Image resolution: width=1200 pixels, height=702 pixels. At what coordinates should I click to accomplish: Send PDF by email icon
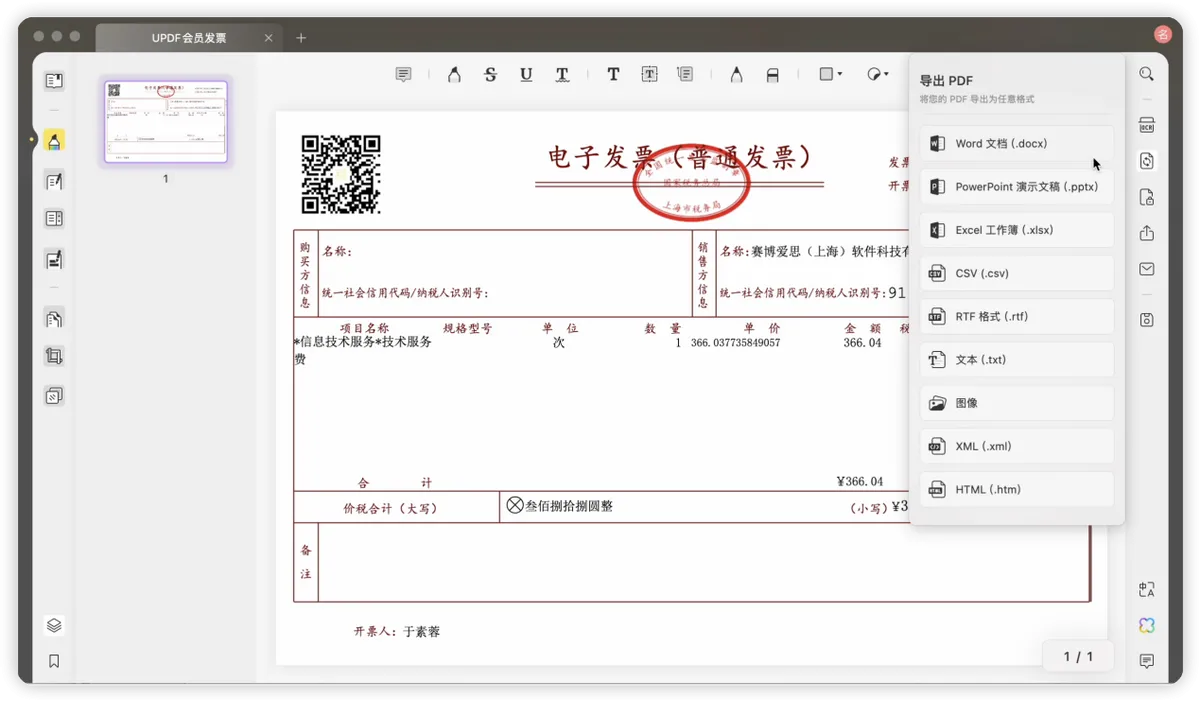[1147, 269]
